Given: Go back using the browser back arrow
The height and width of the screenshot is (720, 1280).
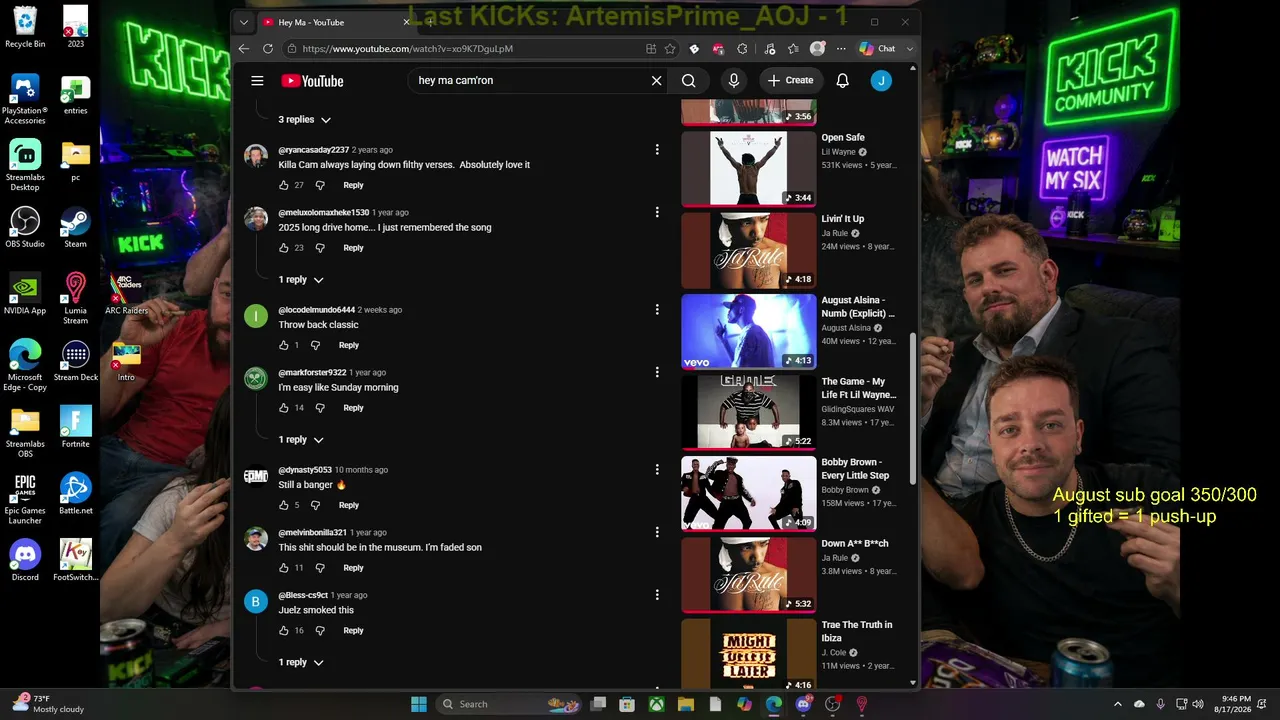Looking at the screenshot, I should [x=244, y=48].
